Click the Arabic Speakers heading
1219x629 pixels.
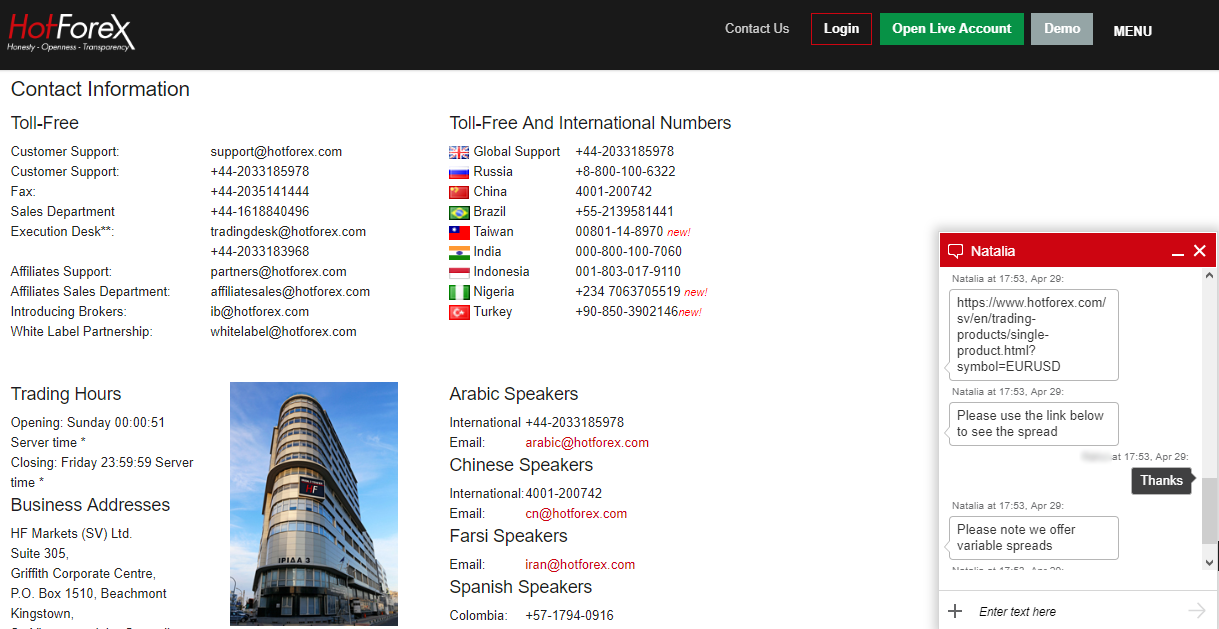514,394
